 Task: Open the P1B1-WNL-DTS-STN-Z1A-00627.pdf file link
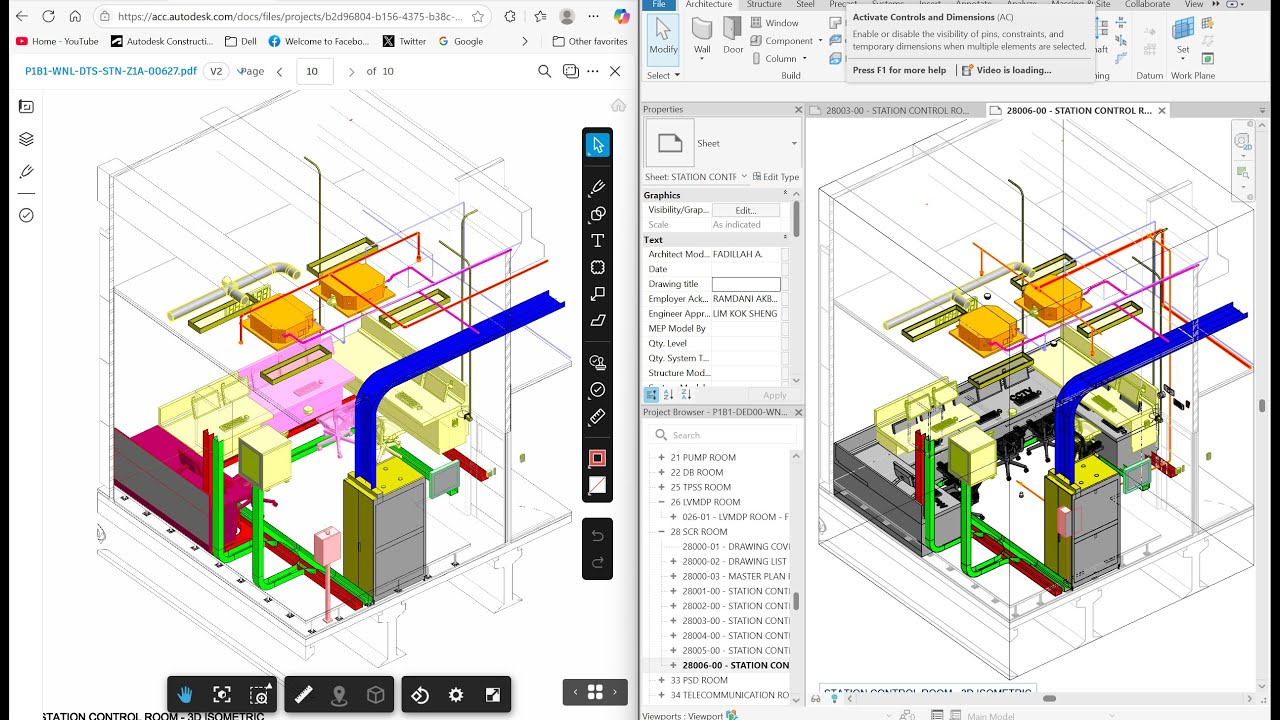coord(111,71)
